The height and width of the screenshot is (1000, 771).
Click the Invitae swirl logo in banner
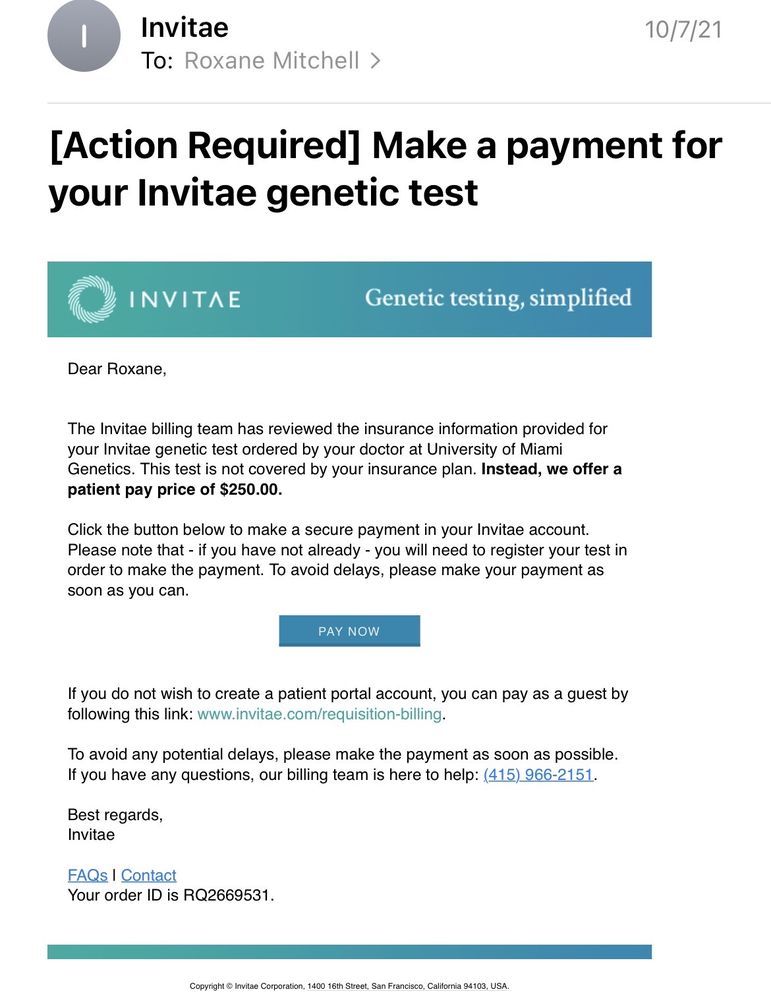[x=92, y=299]
